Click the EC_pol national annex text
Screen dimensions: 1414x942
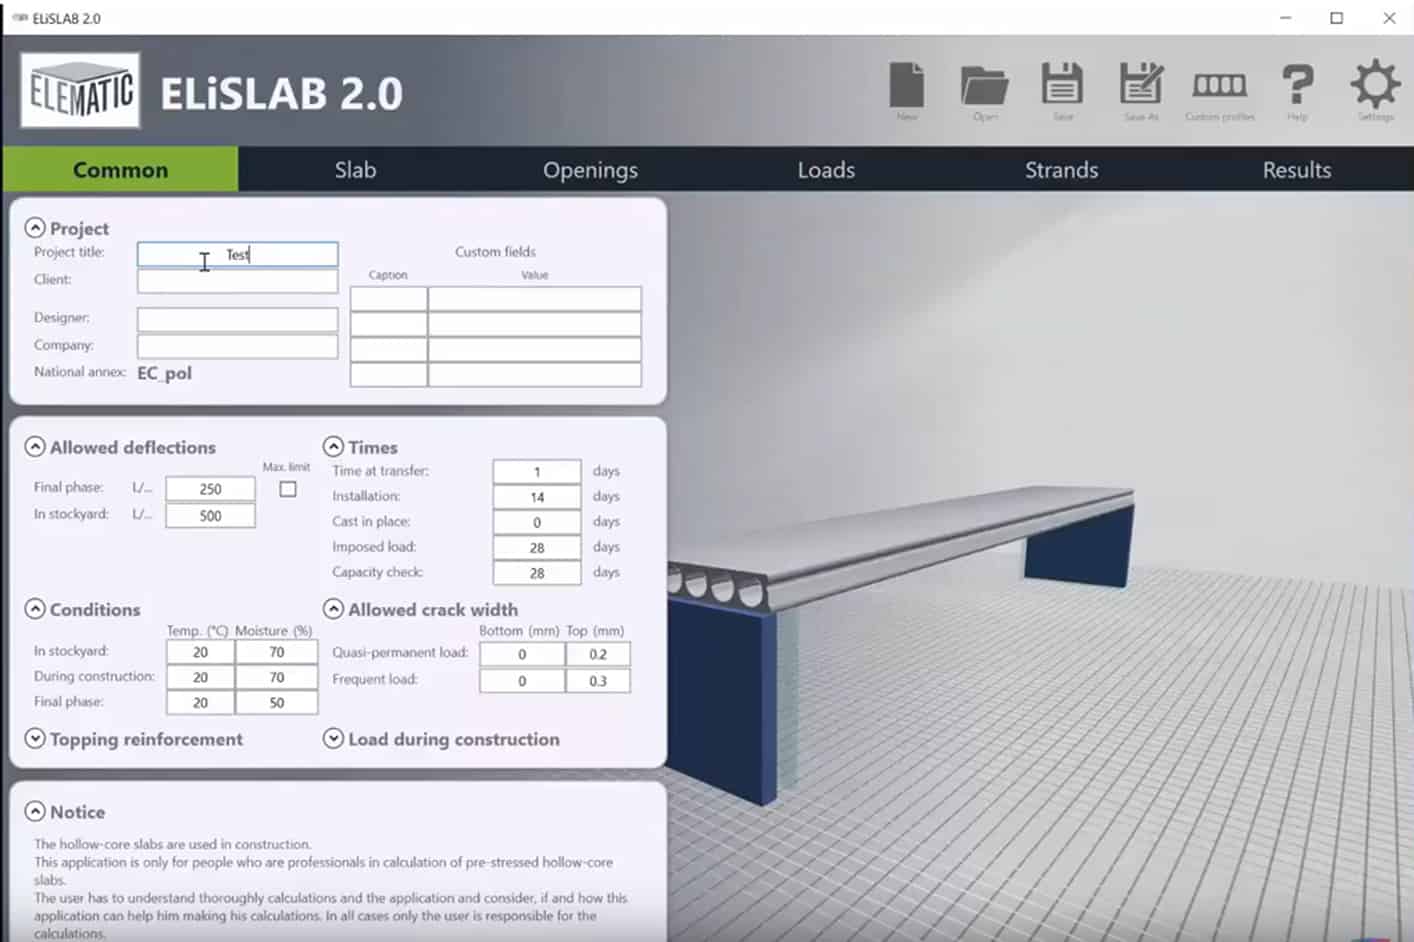[x=164, y=373]
